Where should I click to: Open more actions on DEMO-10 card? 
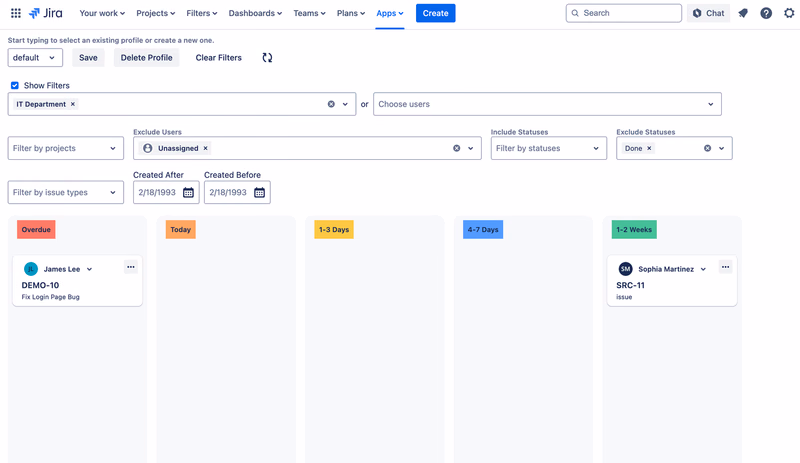pos(131,267)
